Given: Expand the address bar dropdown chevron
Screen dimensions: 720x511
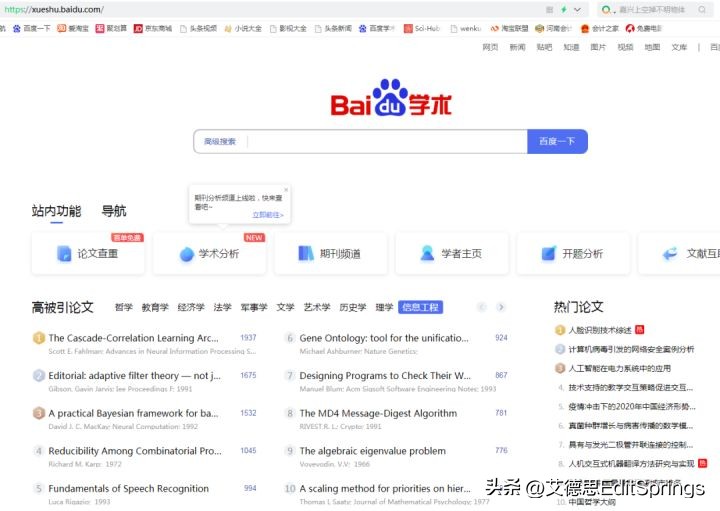Looking at the screenshot, I should coord(578,9).
